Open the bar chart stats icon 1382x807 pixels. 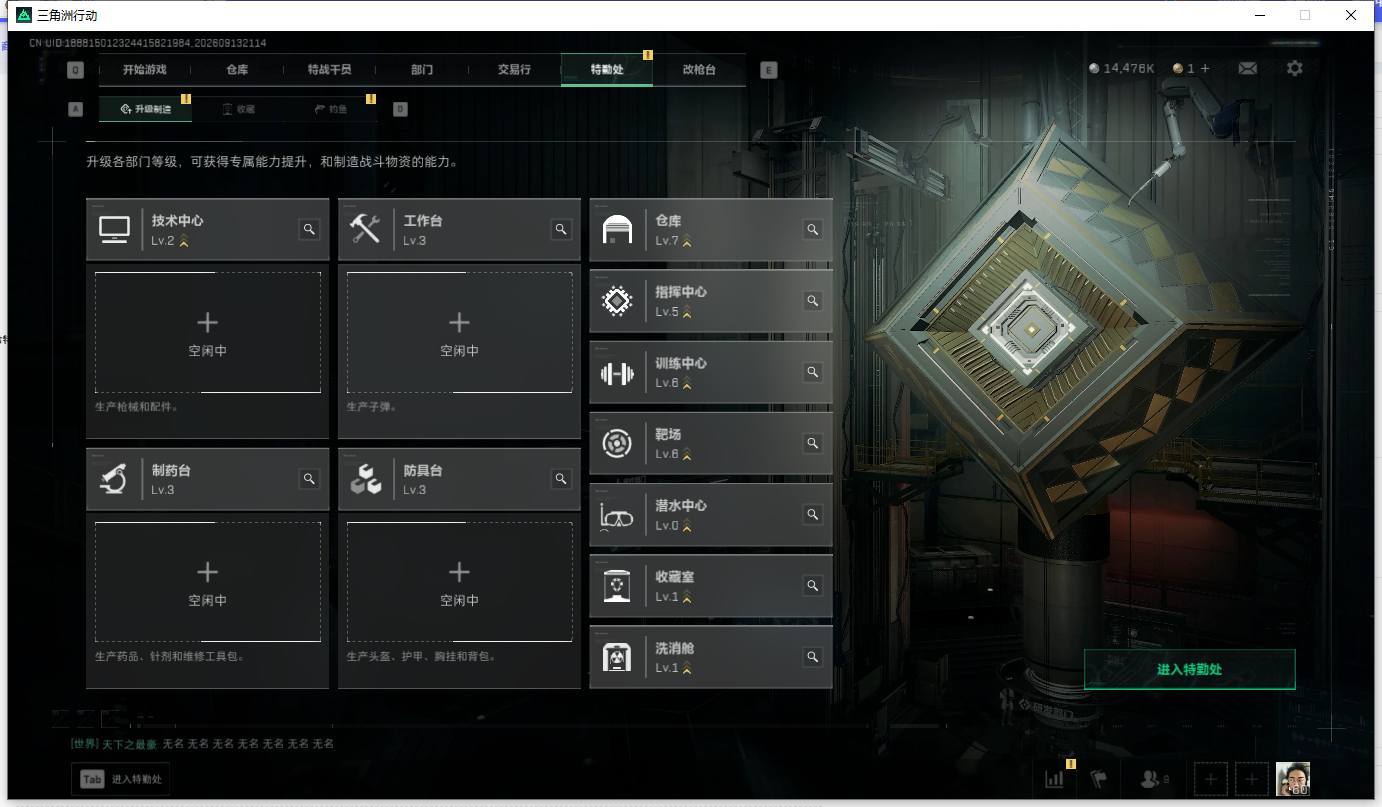point(1054,778)
